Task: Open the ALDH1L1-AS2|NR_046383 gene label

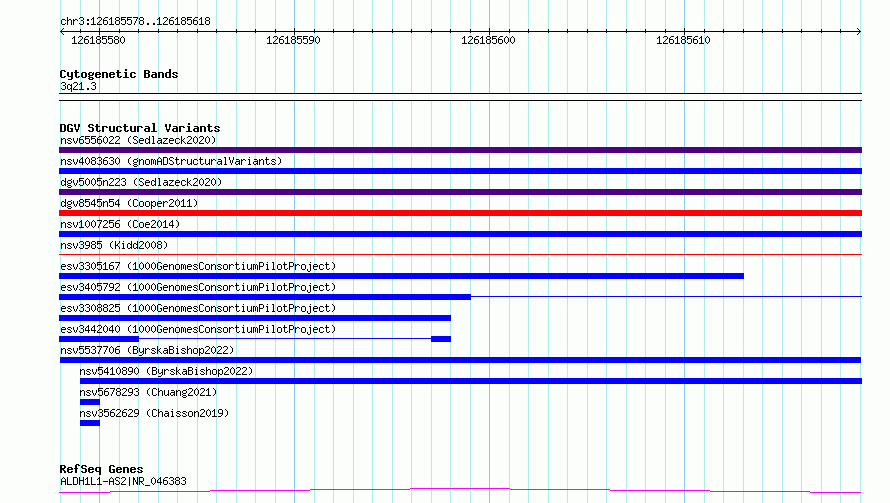Action: click(123, 481)
